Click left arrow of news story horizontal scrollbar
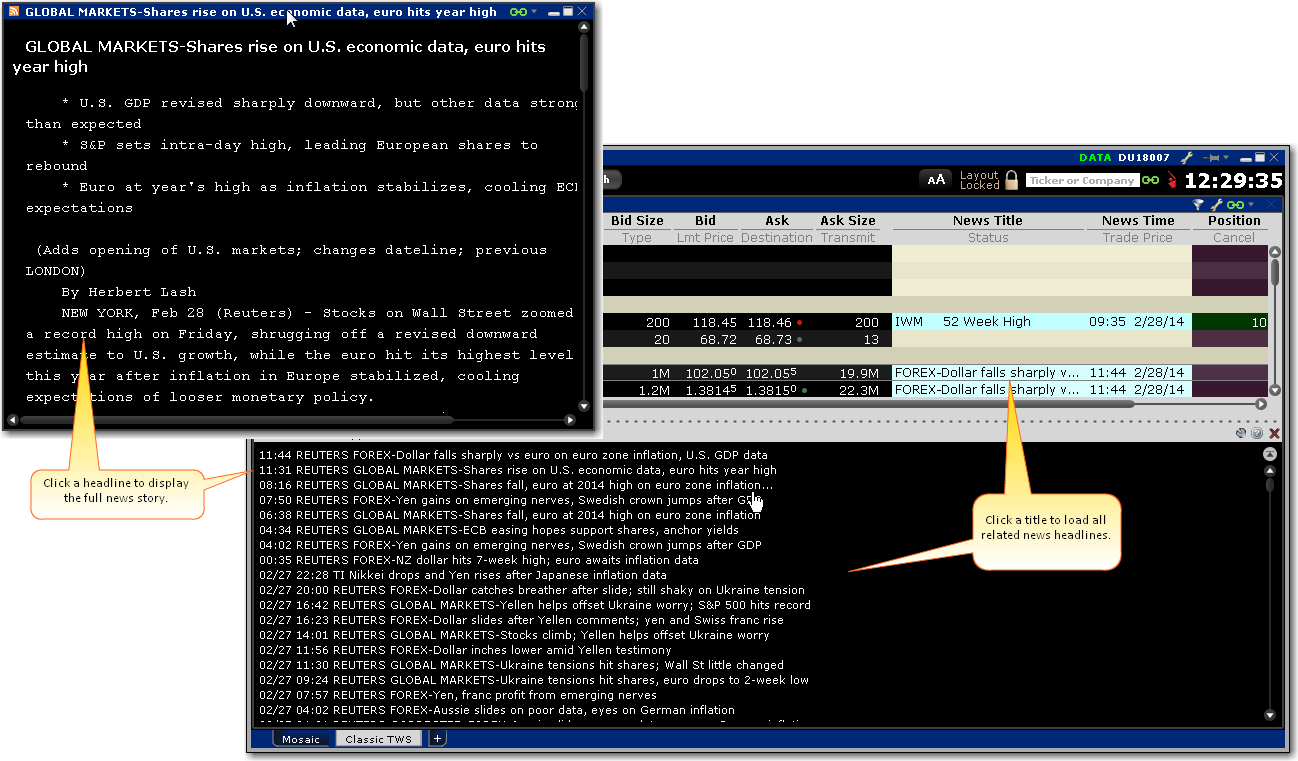The height and width of the screenshot is (761, 1298). [x=12, y=420]
